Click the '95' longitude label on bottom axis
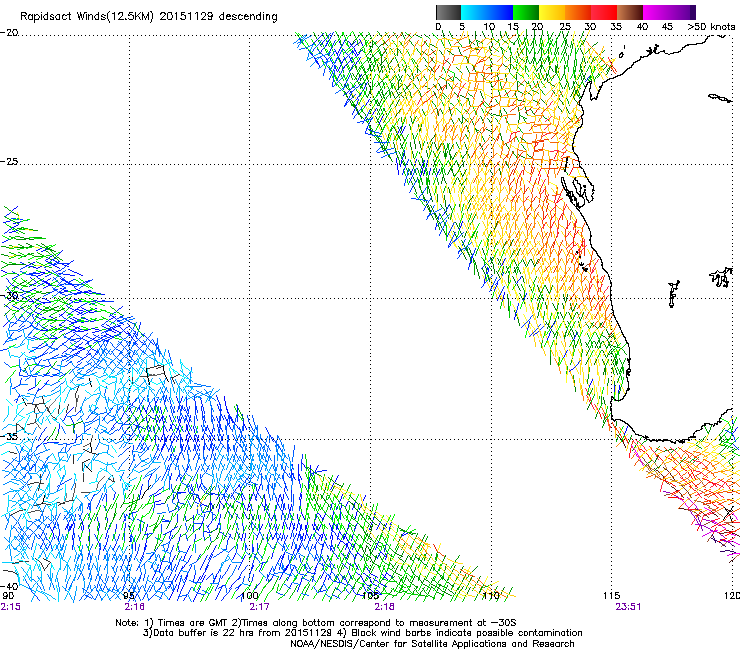Image resolution: width=740 pixels, height=650 pixels. point(129,596)
